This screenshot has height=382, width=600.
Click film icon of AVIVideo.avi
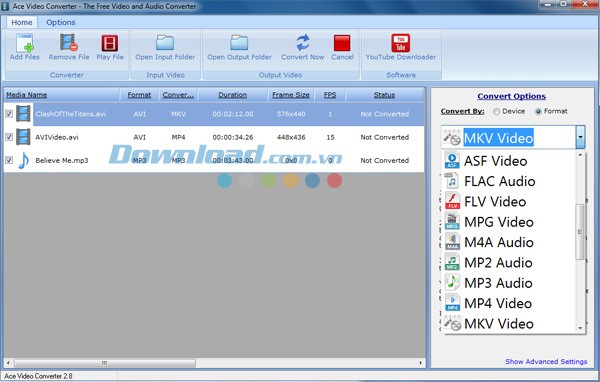[23, 137]
